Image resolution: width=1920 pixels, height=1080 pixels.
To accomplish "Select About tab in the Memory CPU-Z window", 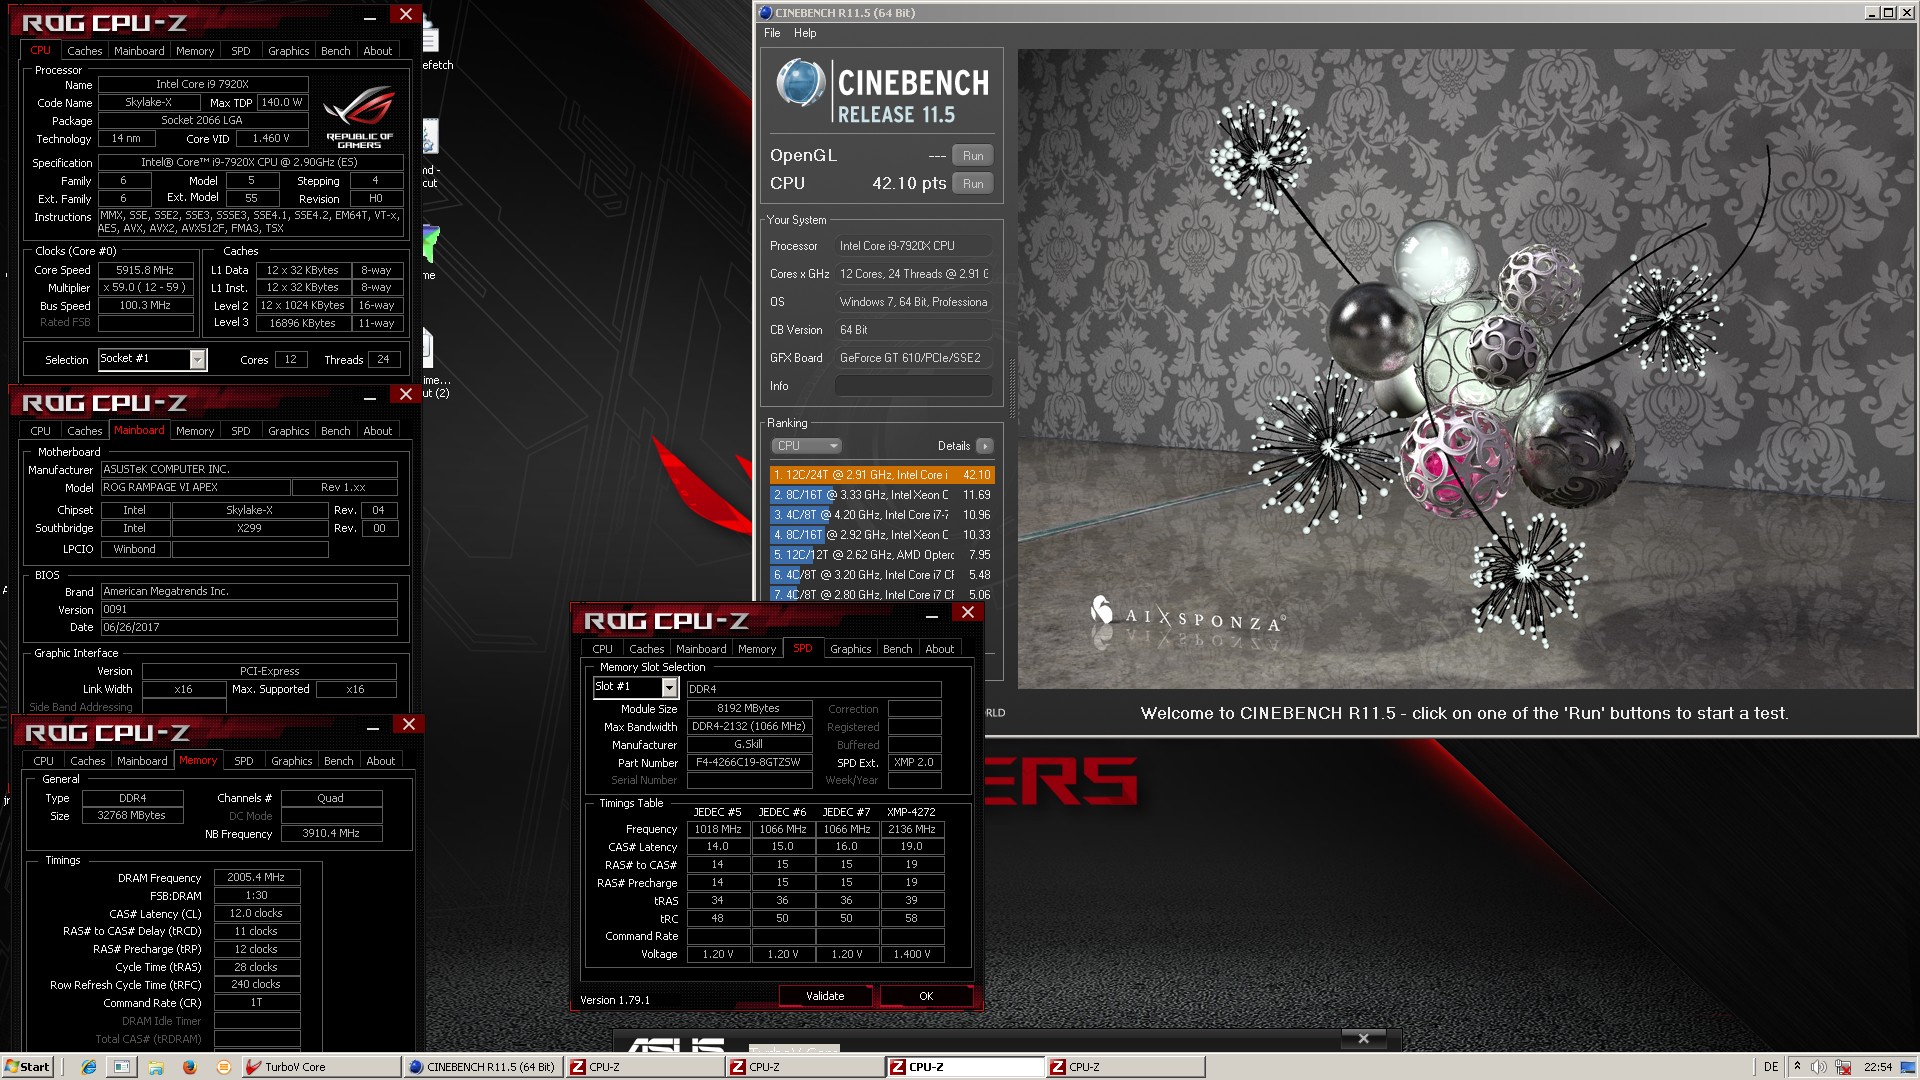I will (381, 761).
